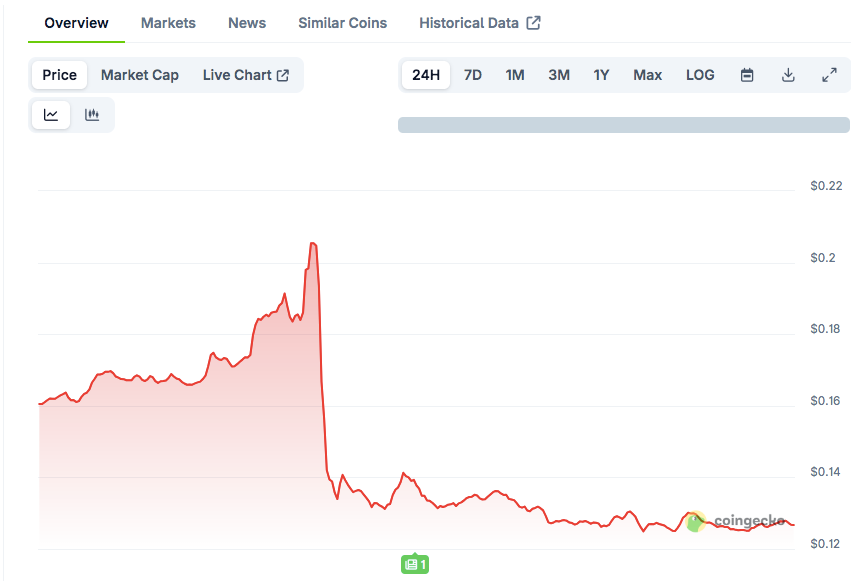The image size is (859, 581).
Task: Go to the Similar Coins tab
Action: (342, 23)
